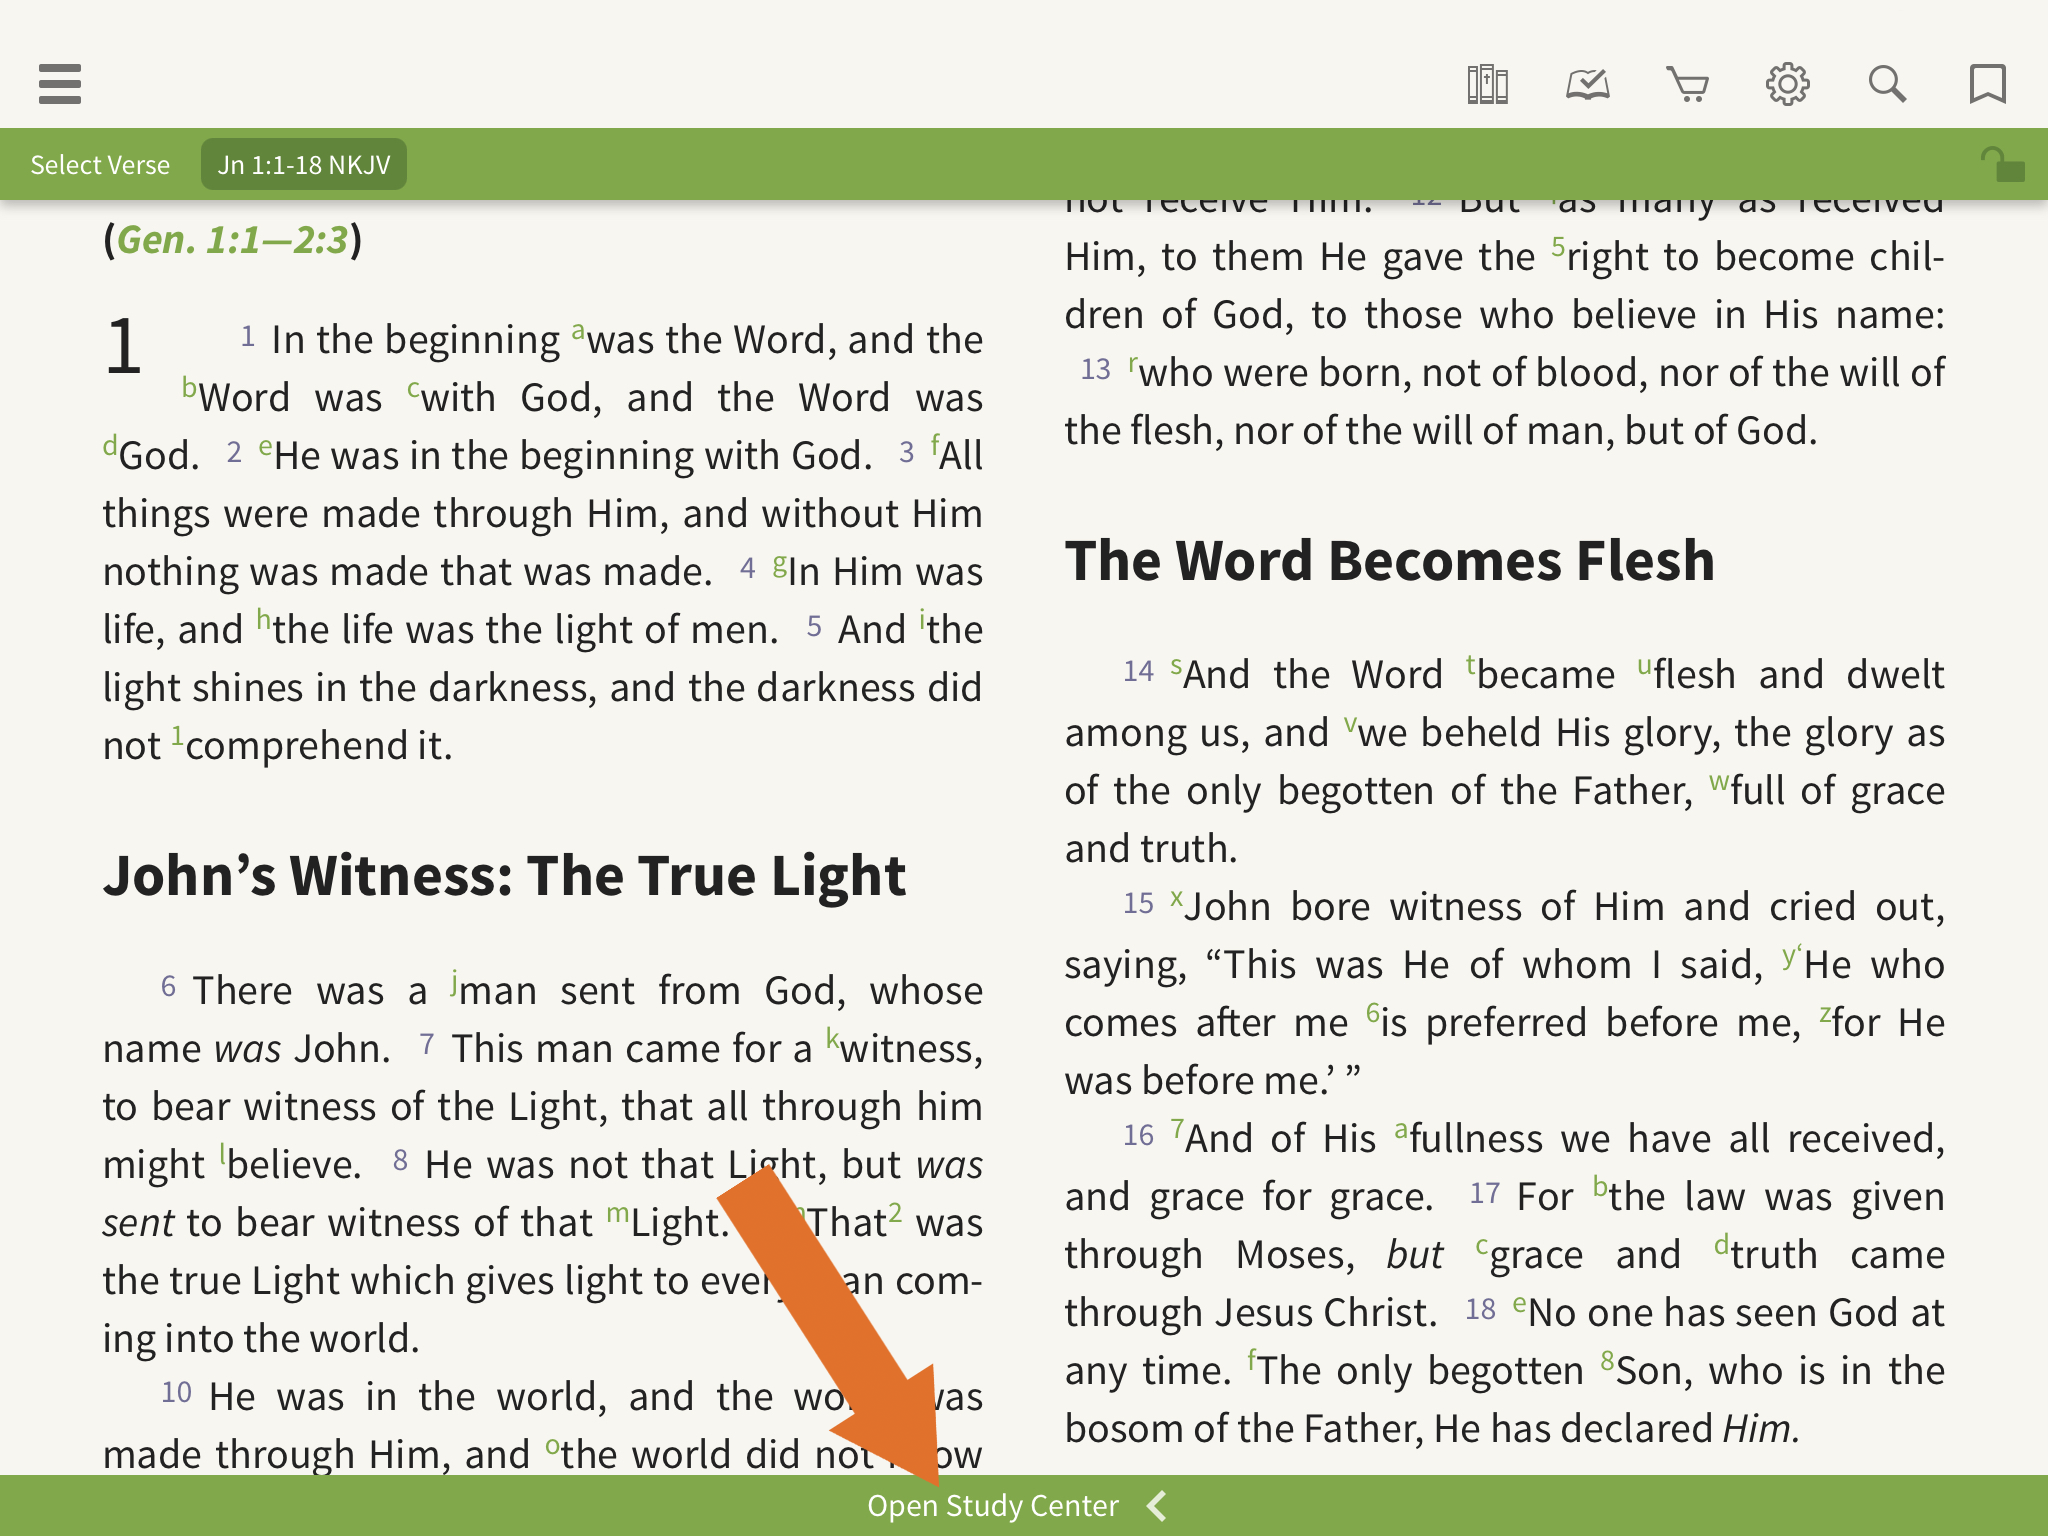Open footnote 6 before 'is preferred'
Screen dimensions: 2048x1536
click(x=1373, y=1012)
